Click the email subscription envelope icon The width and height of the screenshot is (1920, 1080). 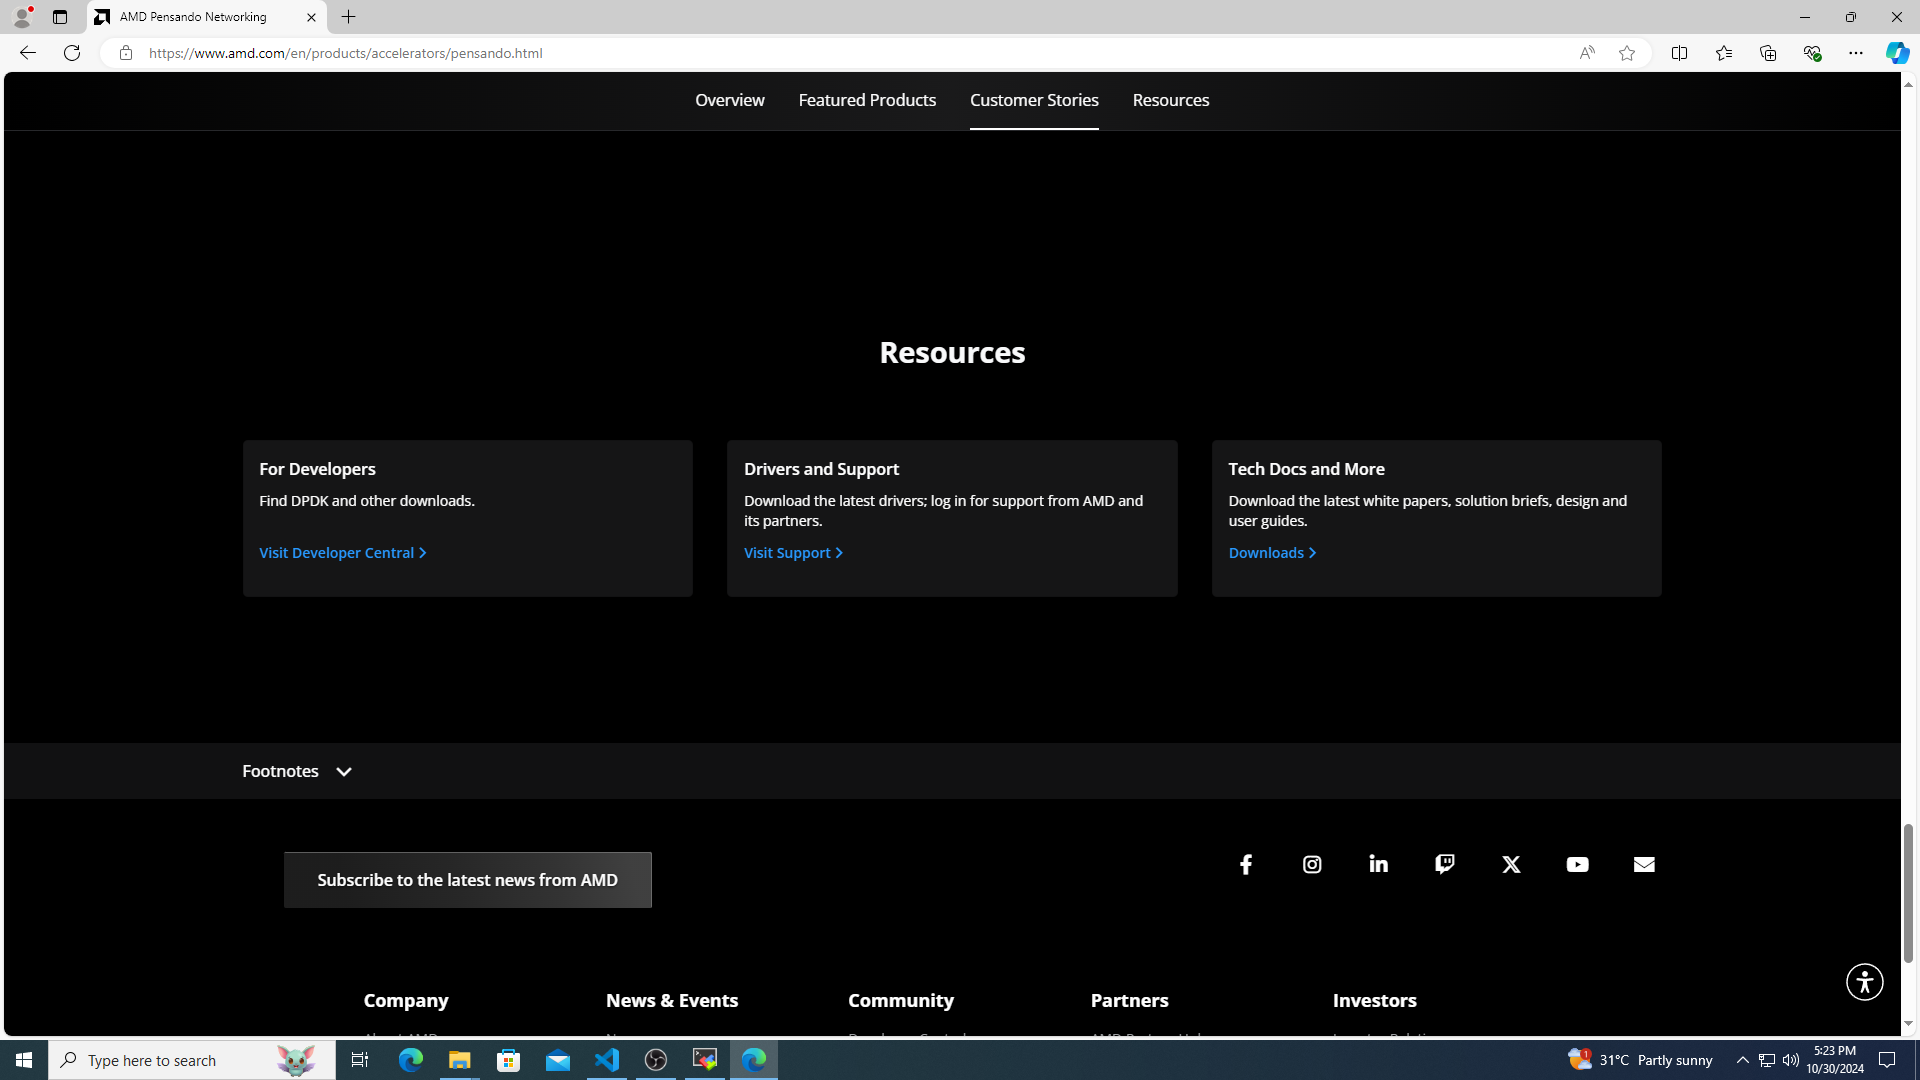point(1644,864)
